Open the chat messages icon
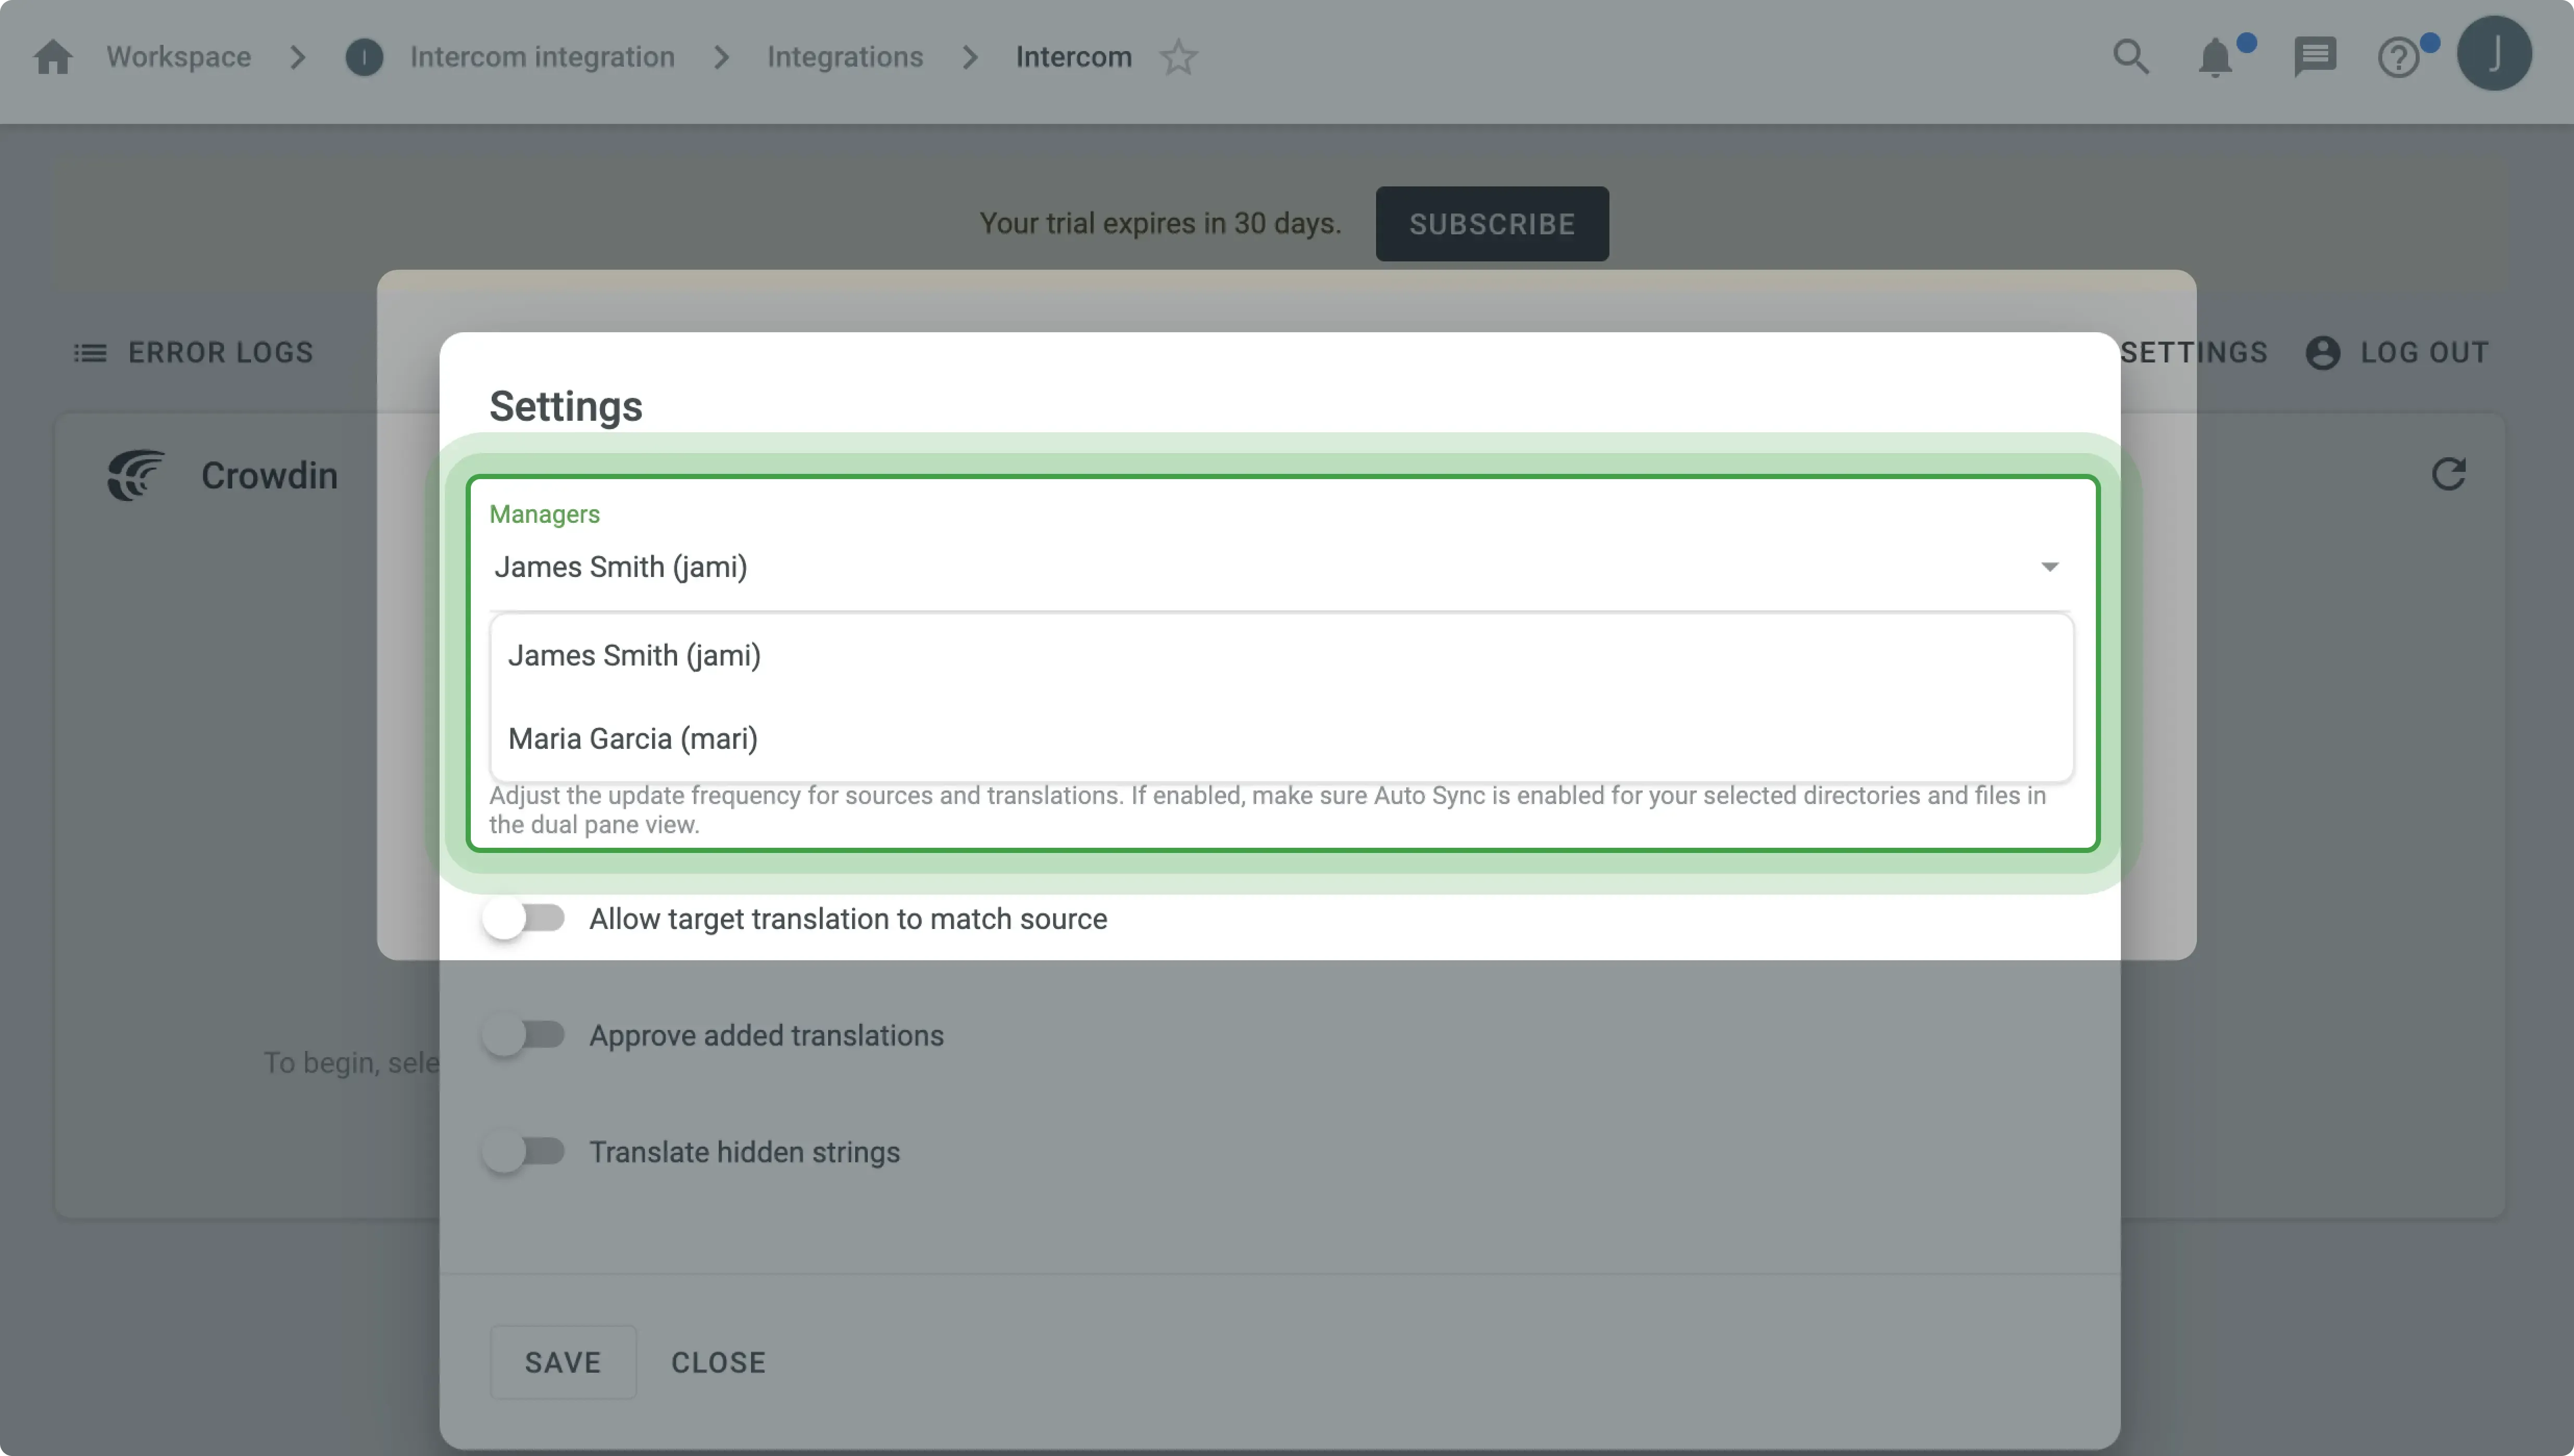 click(x=2314, y=57)
